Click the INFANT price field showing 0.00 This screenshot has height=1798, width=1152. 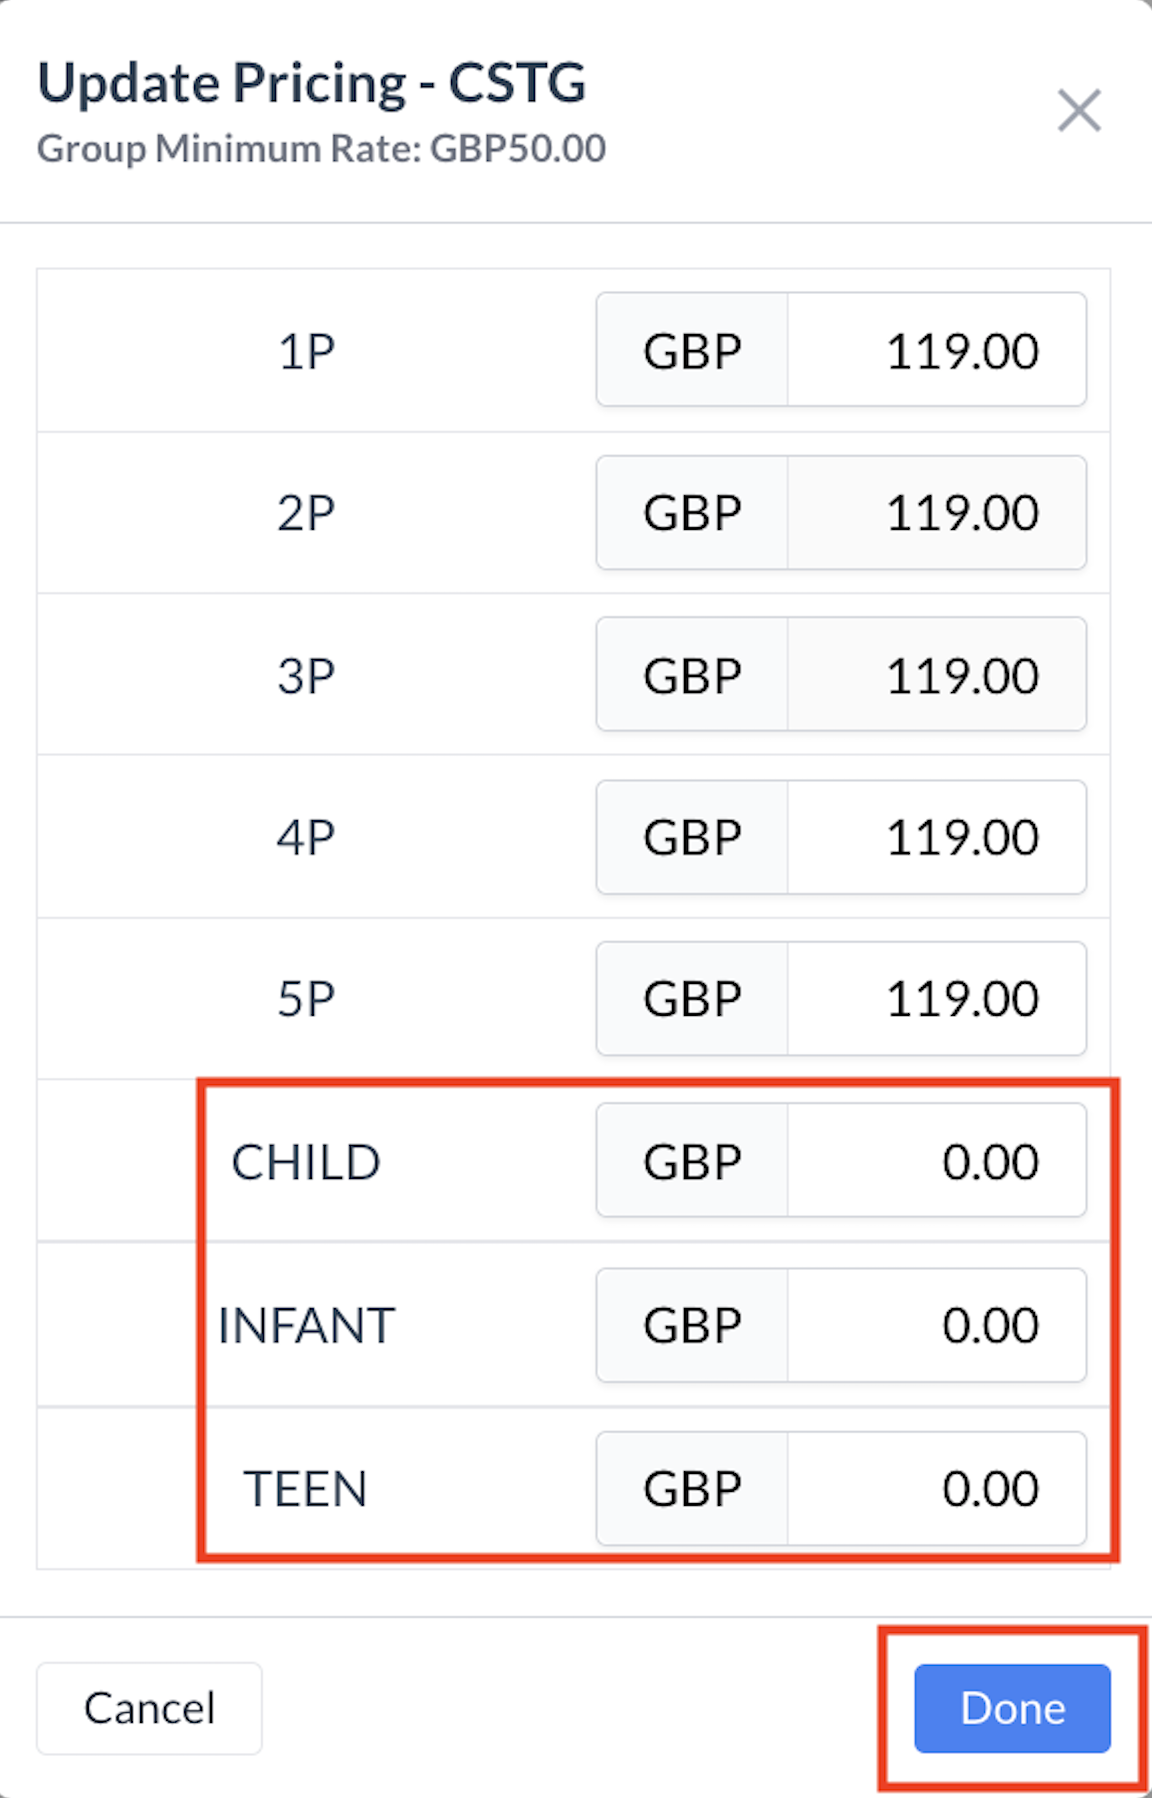click(936, 1325)
